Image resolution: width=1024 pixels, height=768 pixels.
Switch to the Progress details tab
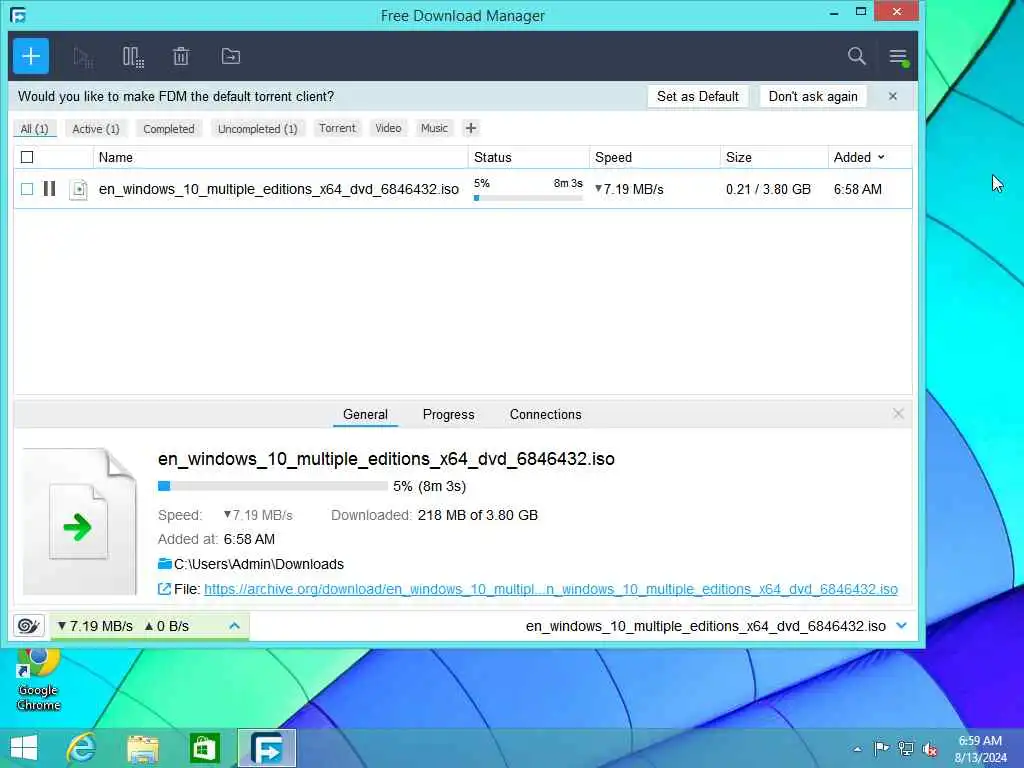(449, 415)
